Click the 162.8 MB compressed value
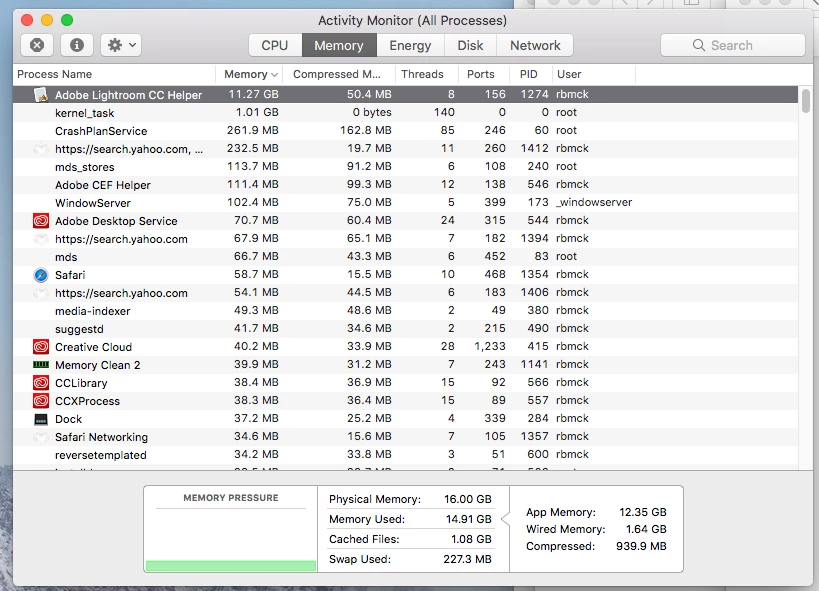This screenshot has height=591, width=819. [x=366, y=130]
